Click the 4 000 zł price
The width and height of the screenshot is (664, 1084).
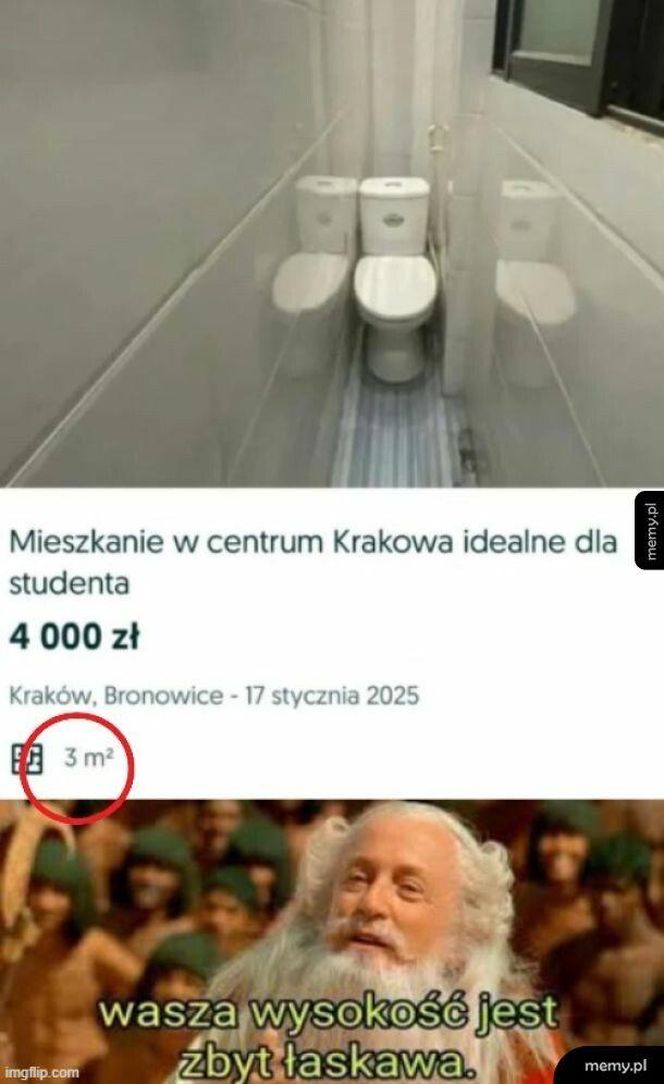[x=74, y=637]
